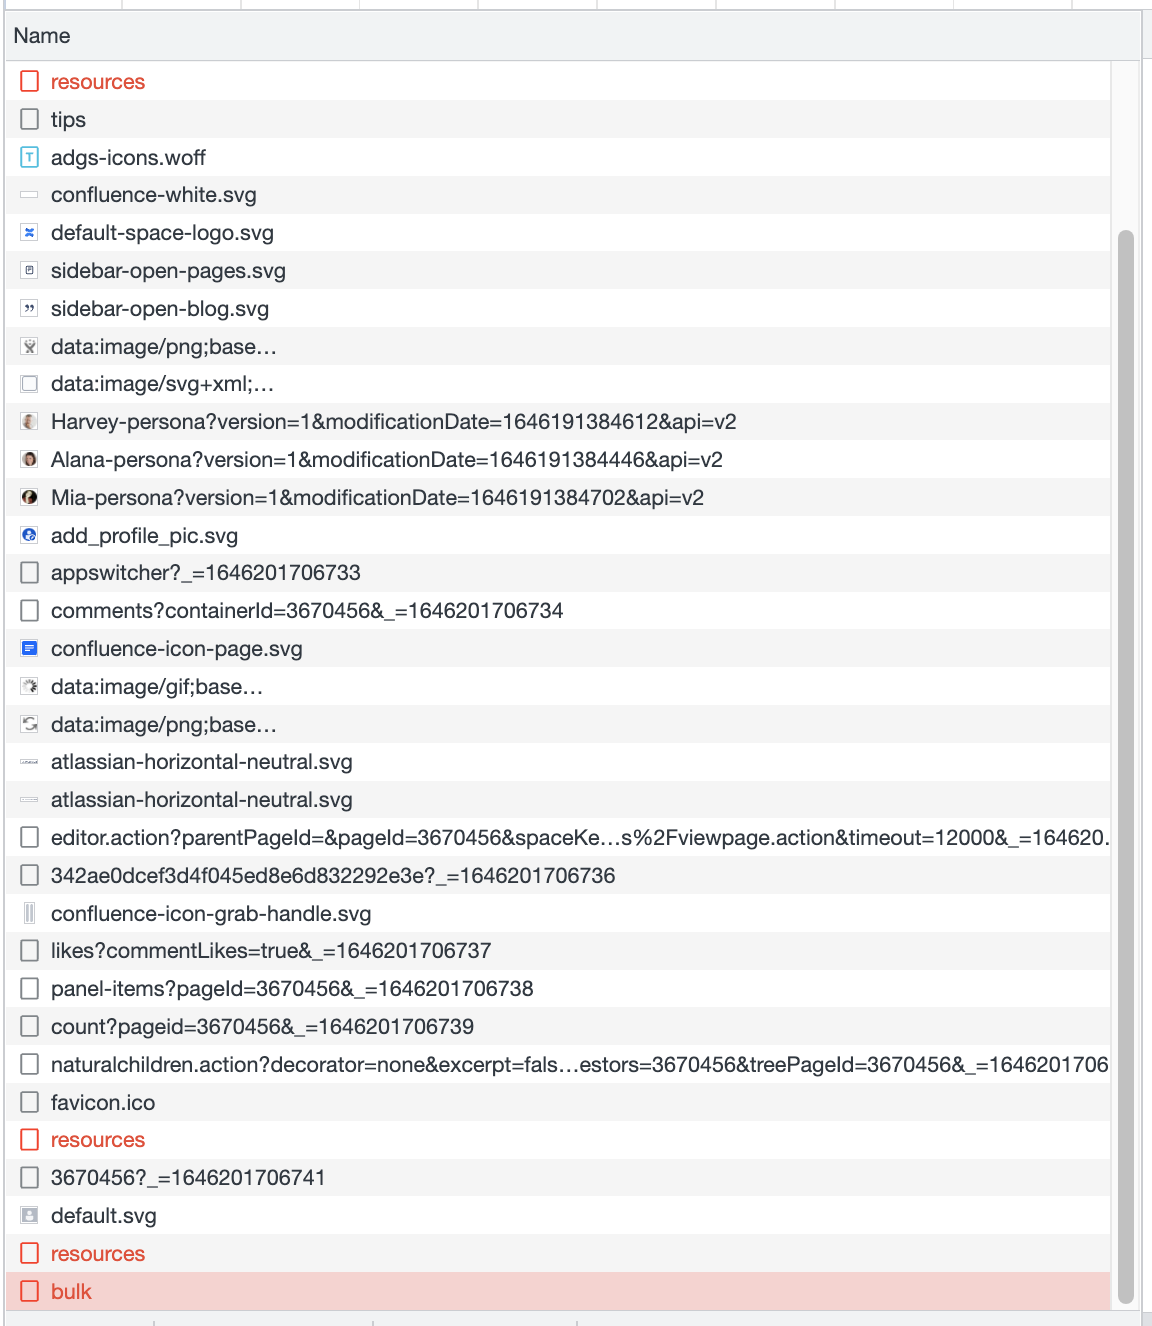1152x1326 pixels.
Task: Select the editor.action?parentPageId request row
Action: 558,838
